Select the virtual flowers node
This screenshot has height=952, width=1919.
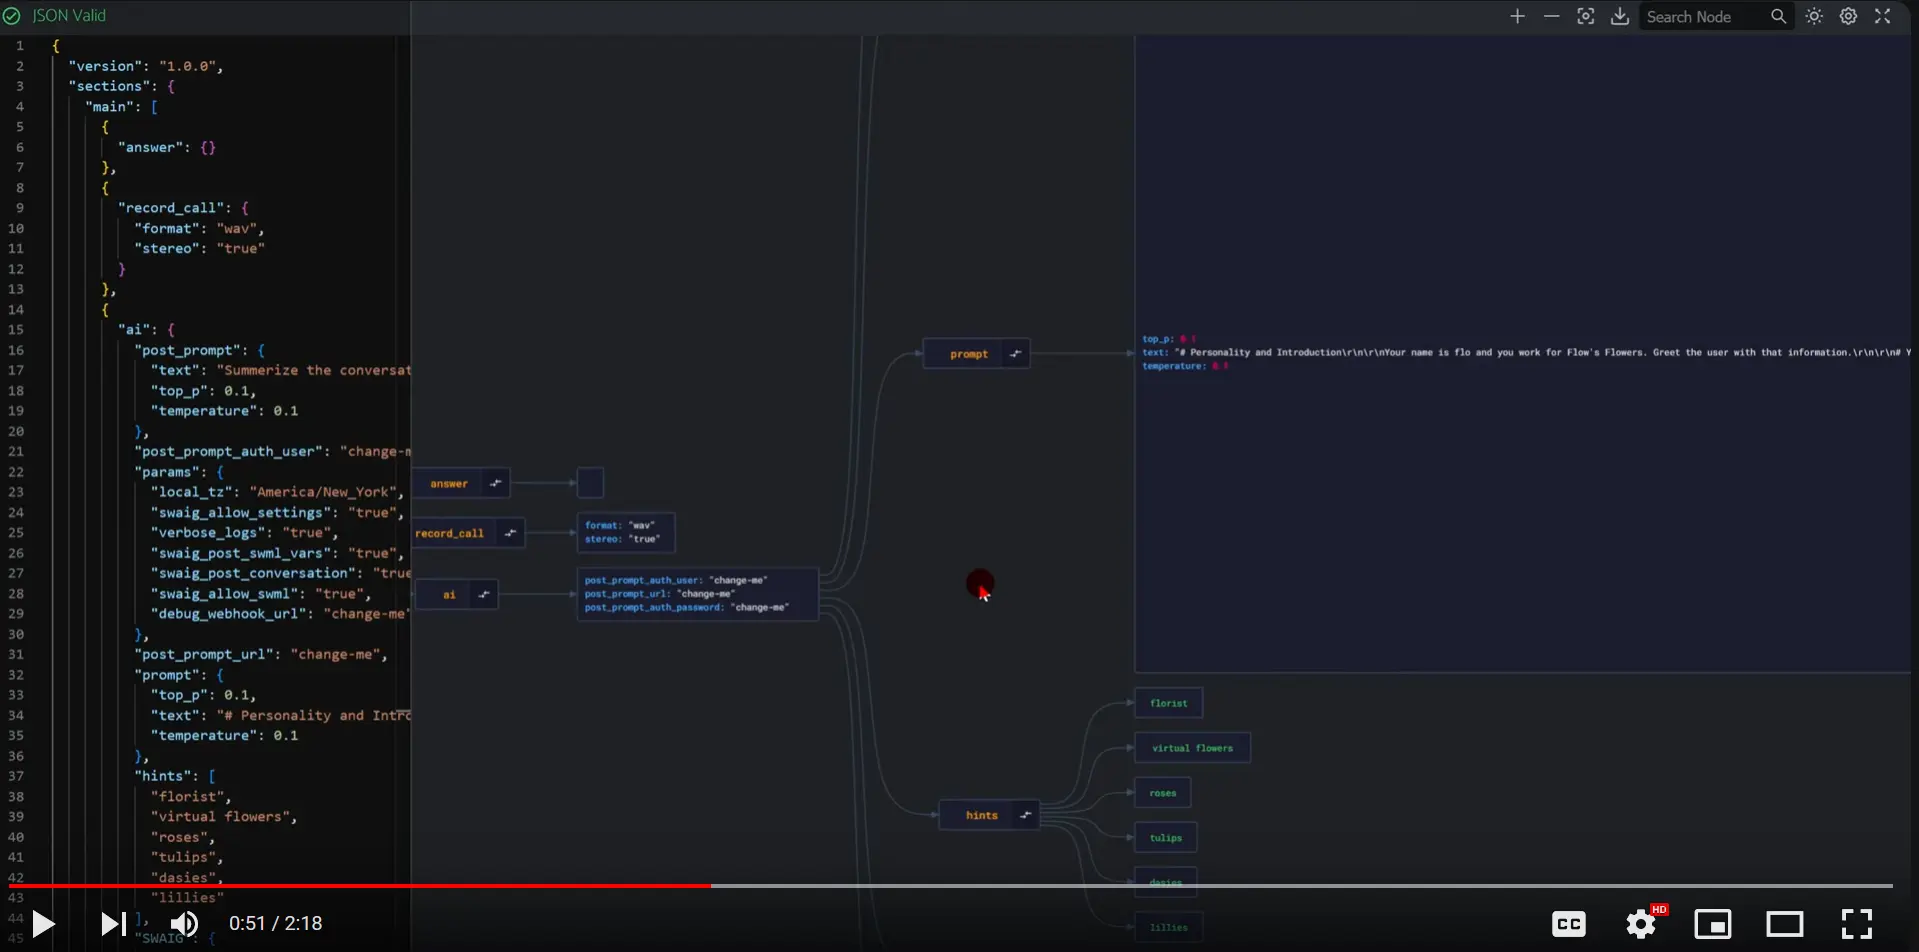coord(1192,748)
